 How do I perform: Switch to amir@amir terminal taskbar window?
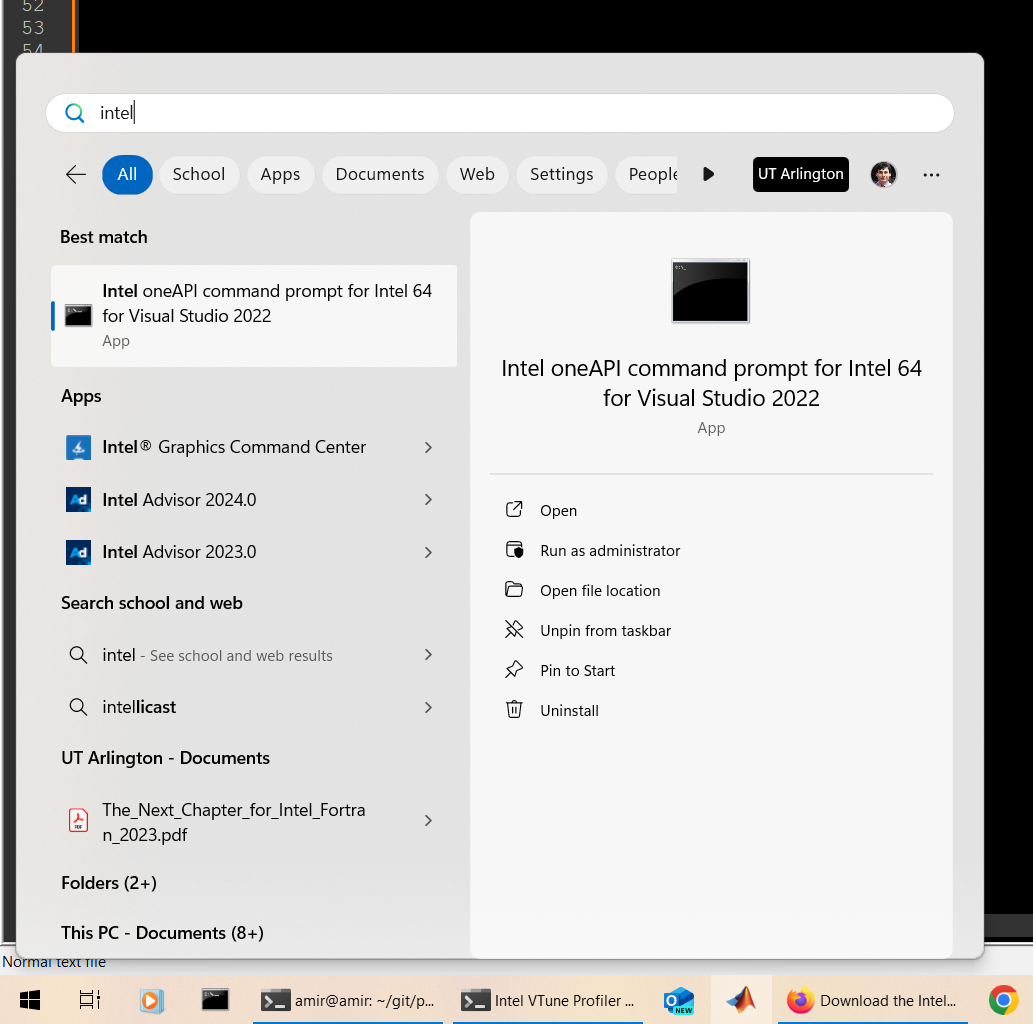click(348, 1000)
